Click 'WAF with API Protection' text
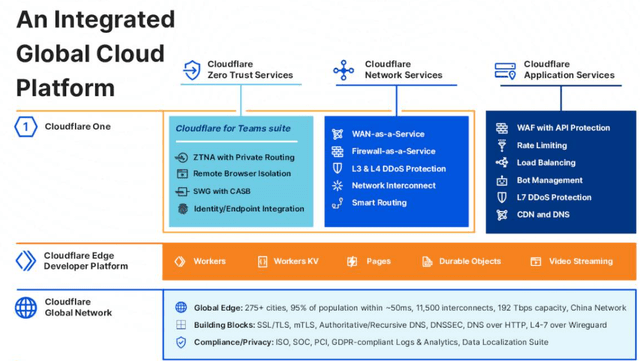This screenshot has height=361, width=640. [x=563, y=128]
